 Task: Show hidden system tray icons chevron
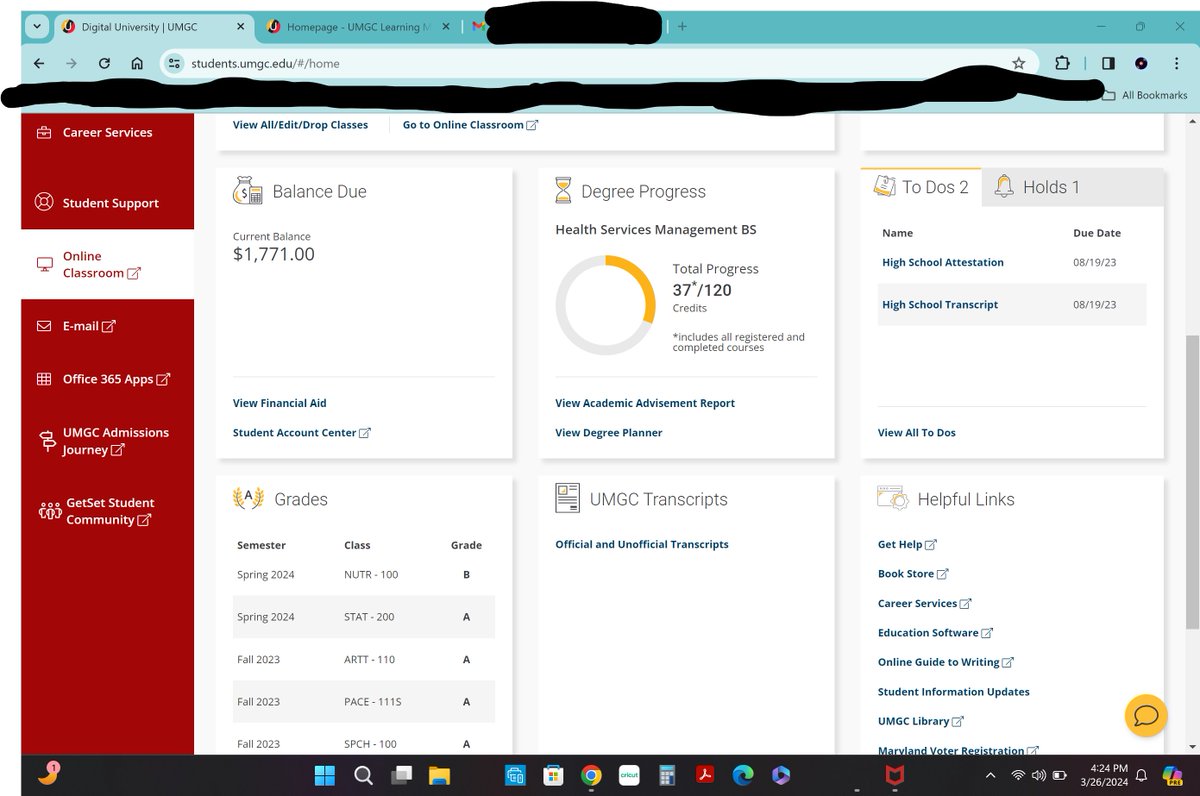990,775
